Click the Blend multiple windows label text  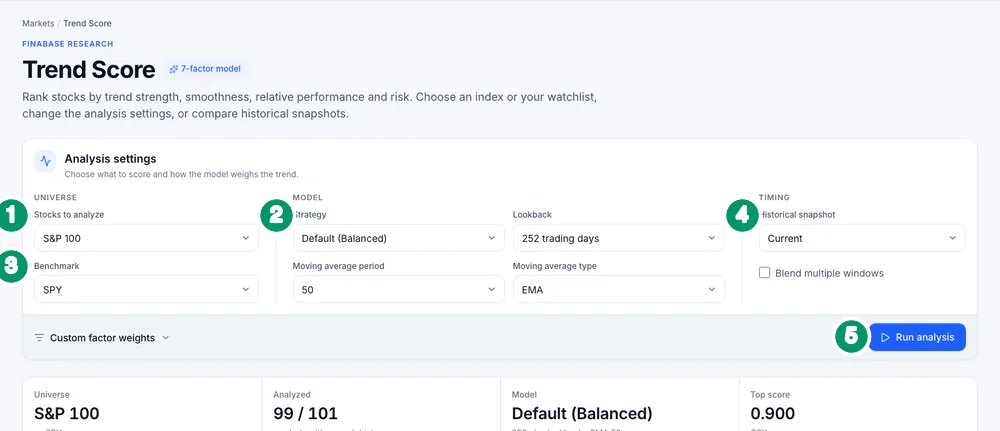click(x=830, y=273)
